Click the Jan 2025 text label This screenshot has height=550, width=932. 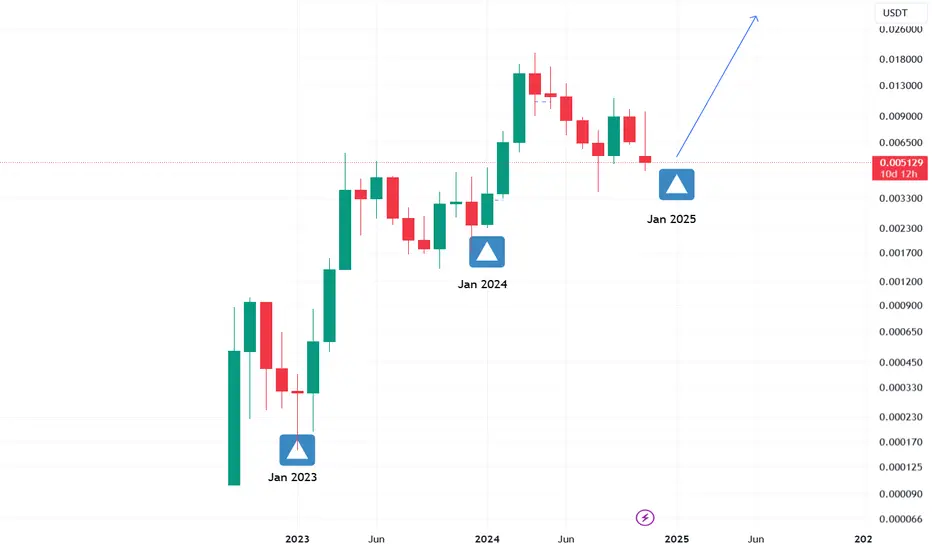coord(671,219)
